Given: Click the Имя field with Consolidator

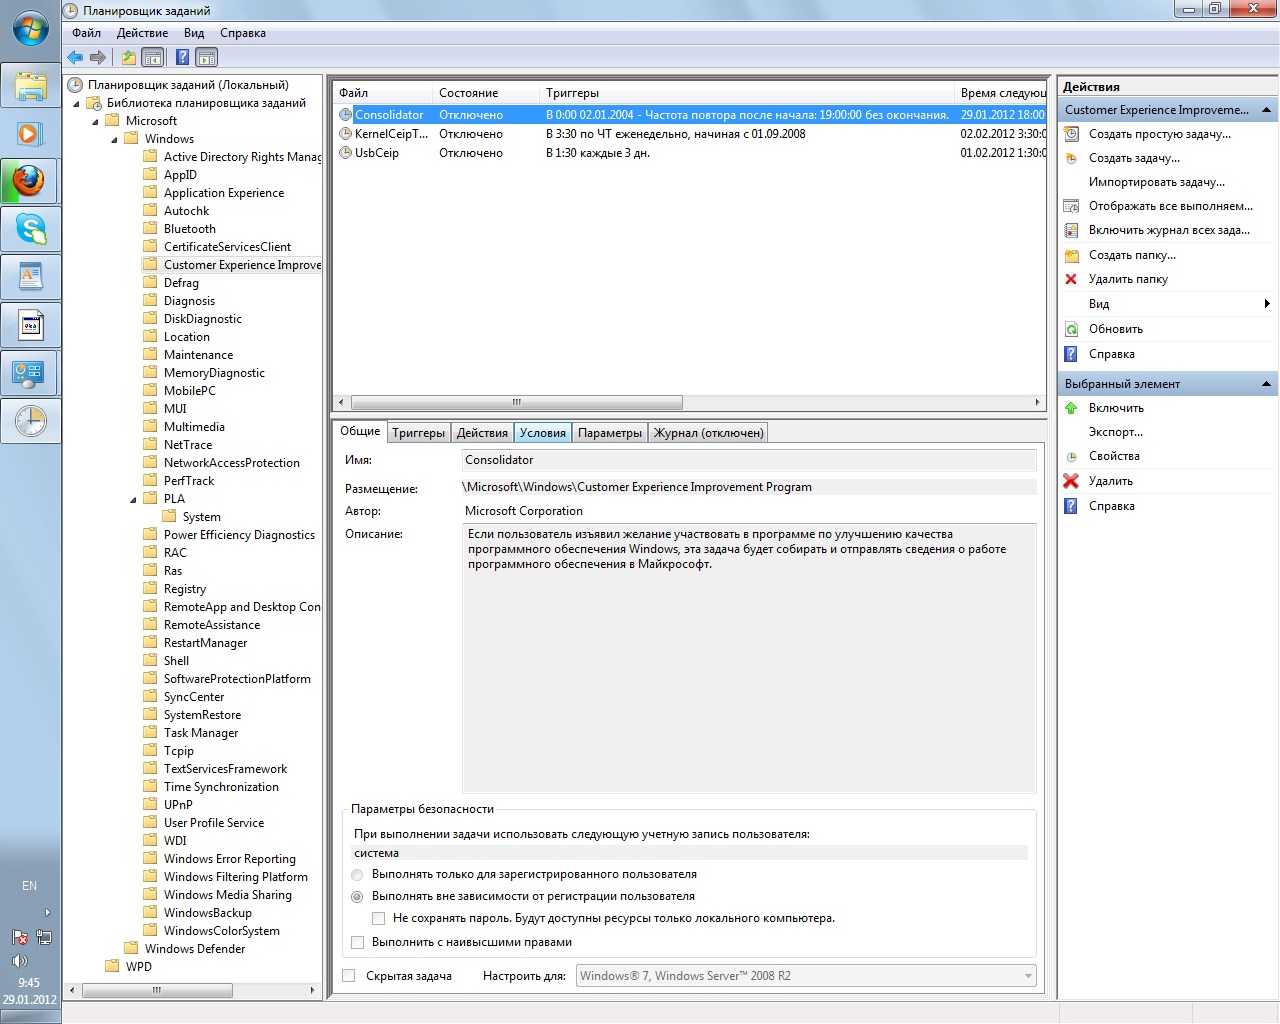Looking at the screenshot, I should coord(749,460).
